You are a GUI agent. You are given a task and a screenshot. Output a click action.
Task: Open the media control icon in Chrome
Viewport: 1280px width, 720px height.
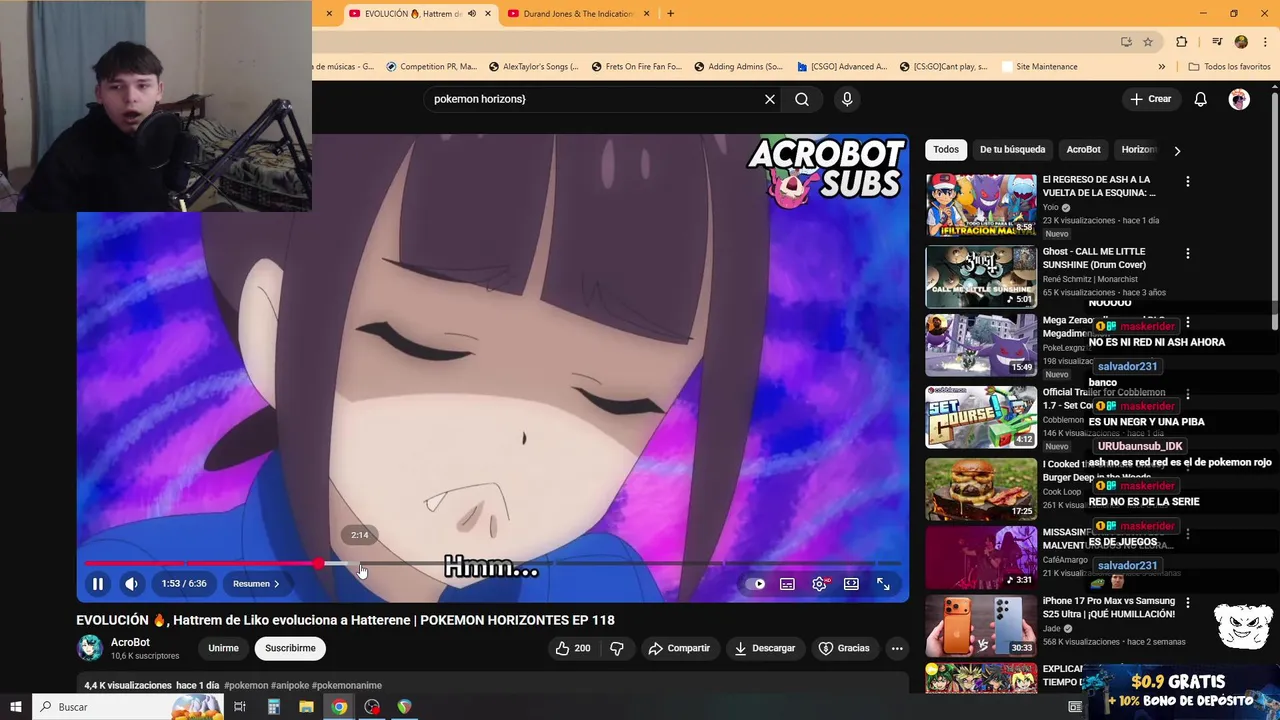1217,42
